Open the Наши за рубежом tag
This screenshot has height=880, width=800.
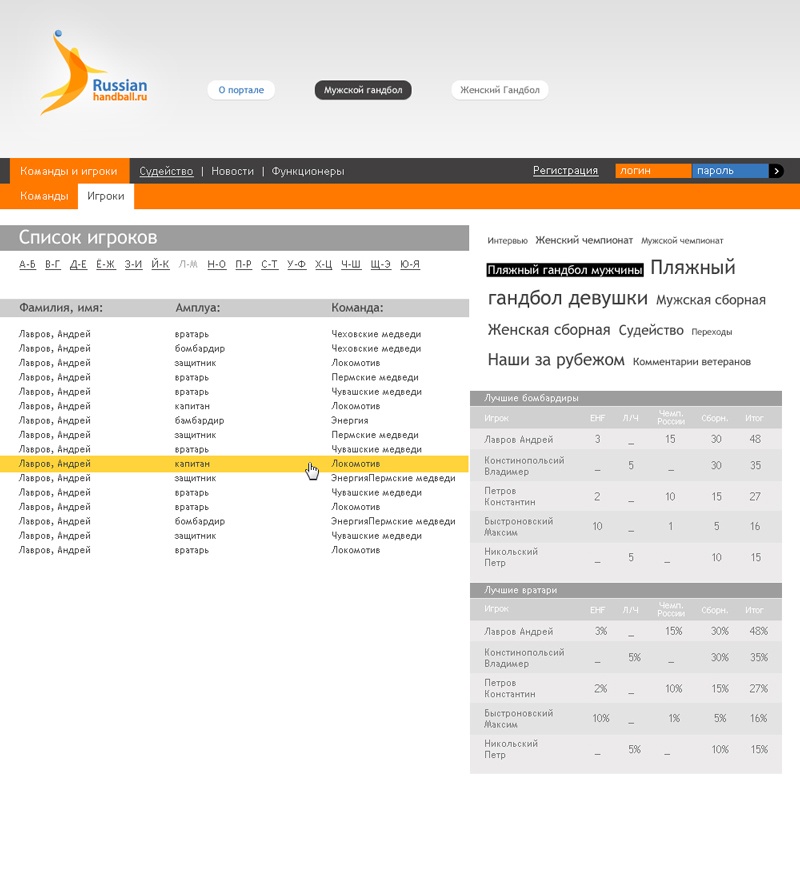tap(555, 360)
